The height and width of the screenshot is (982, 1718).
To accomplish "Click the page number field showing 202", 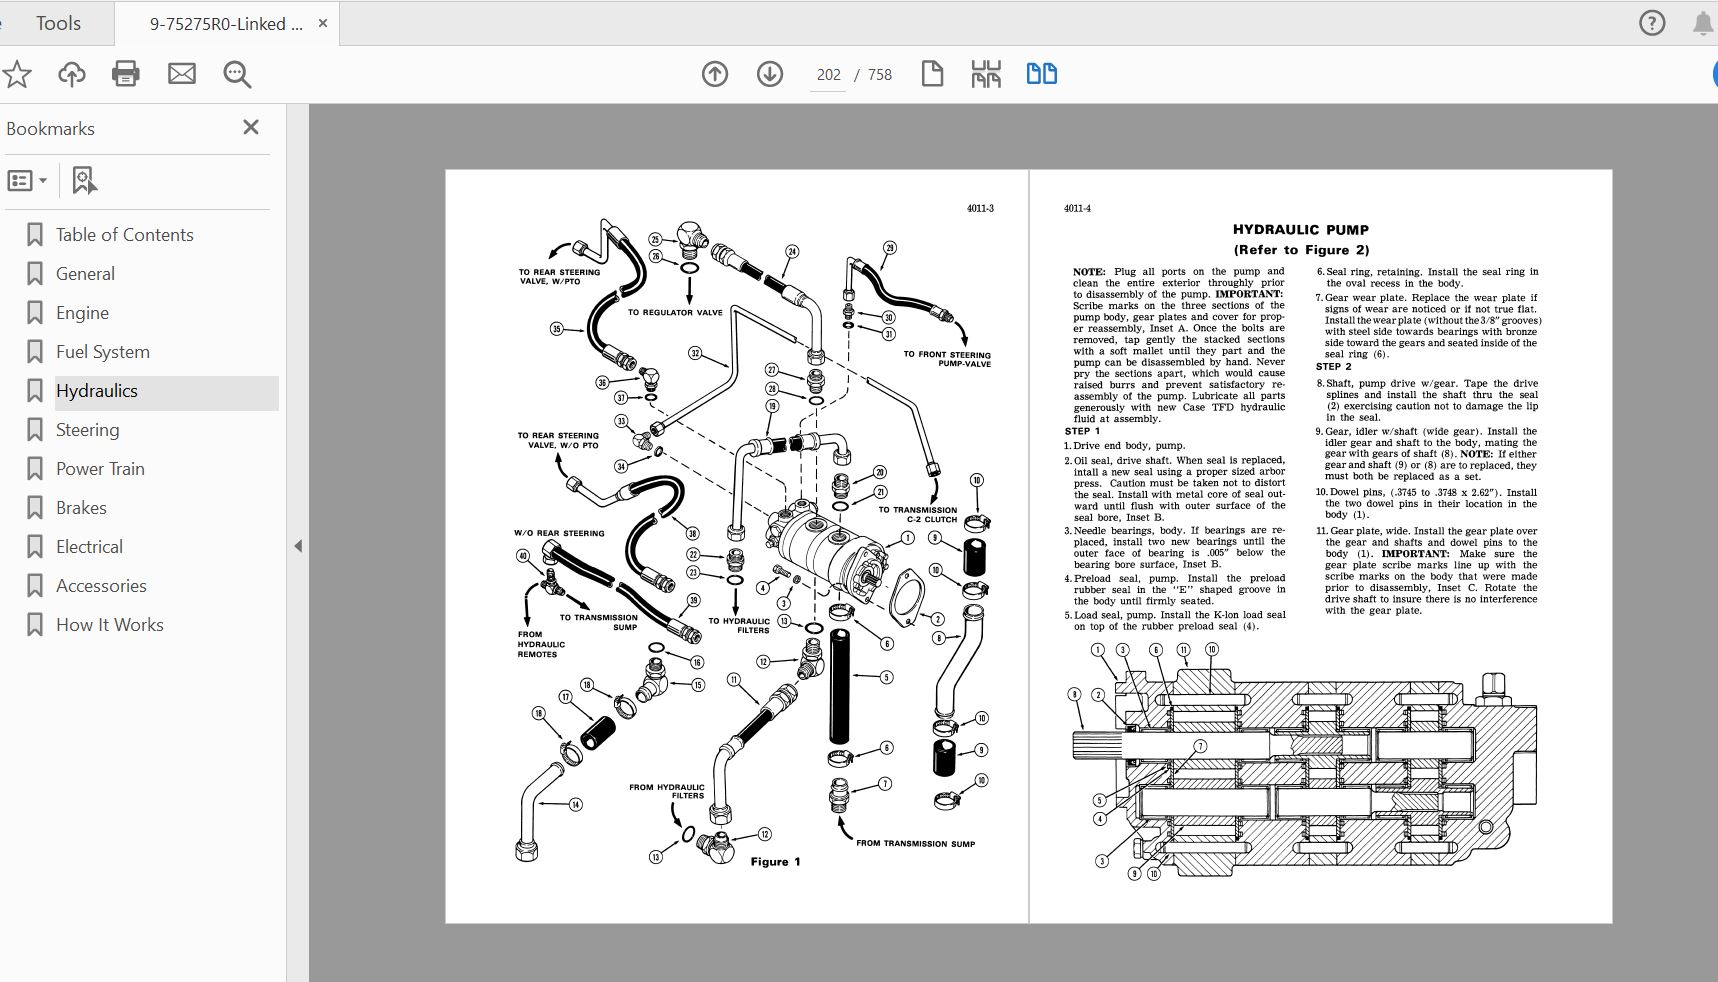I will click(x=827, y=73).
